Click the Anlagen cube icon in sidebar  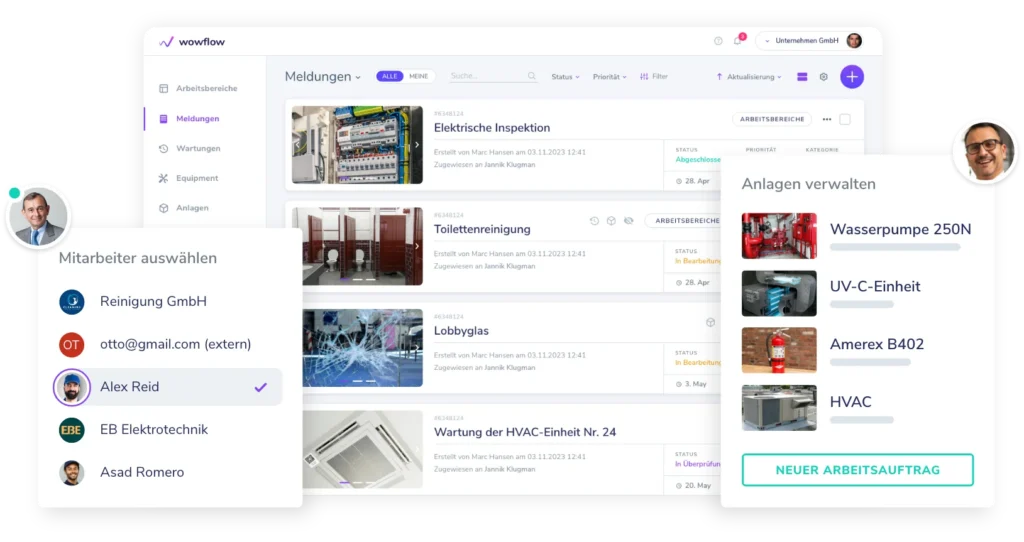point(163,208)
